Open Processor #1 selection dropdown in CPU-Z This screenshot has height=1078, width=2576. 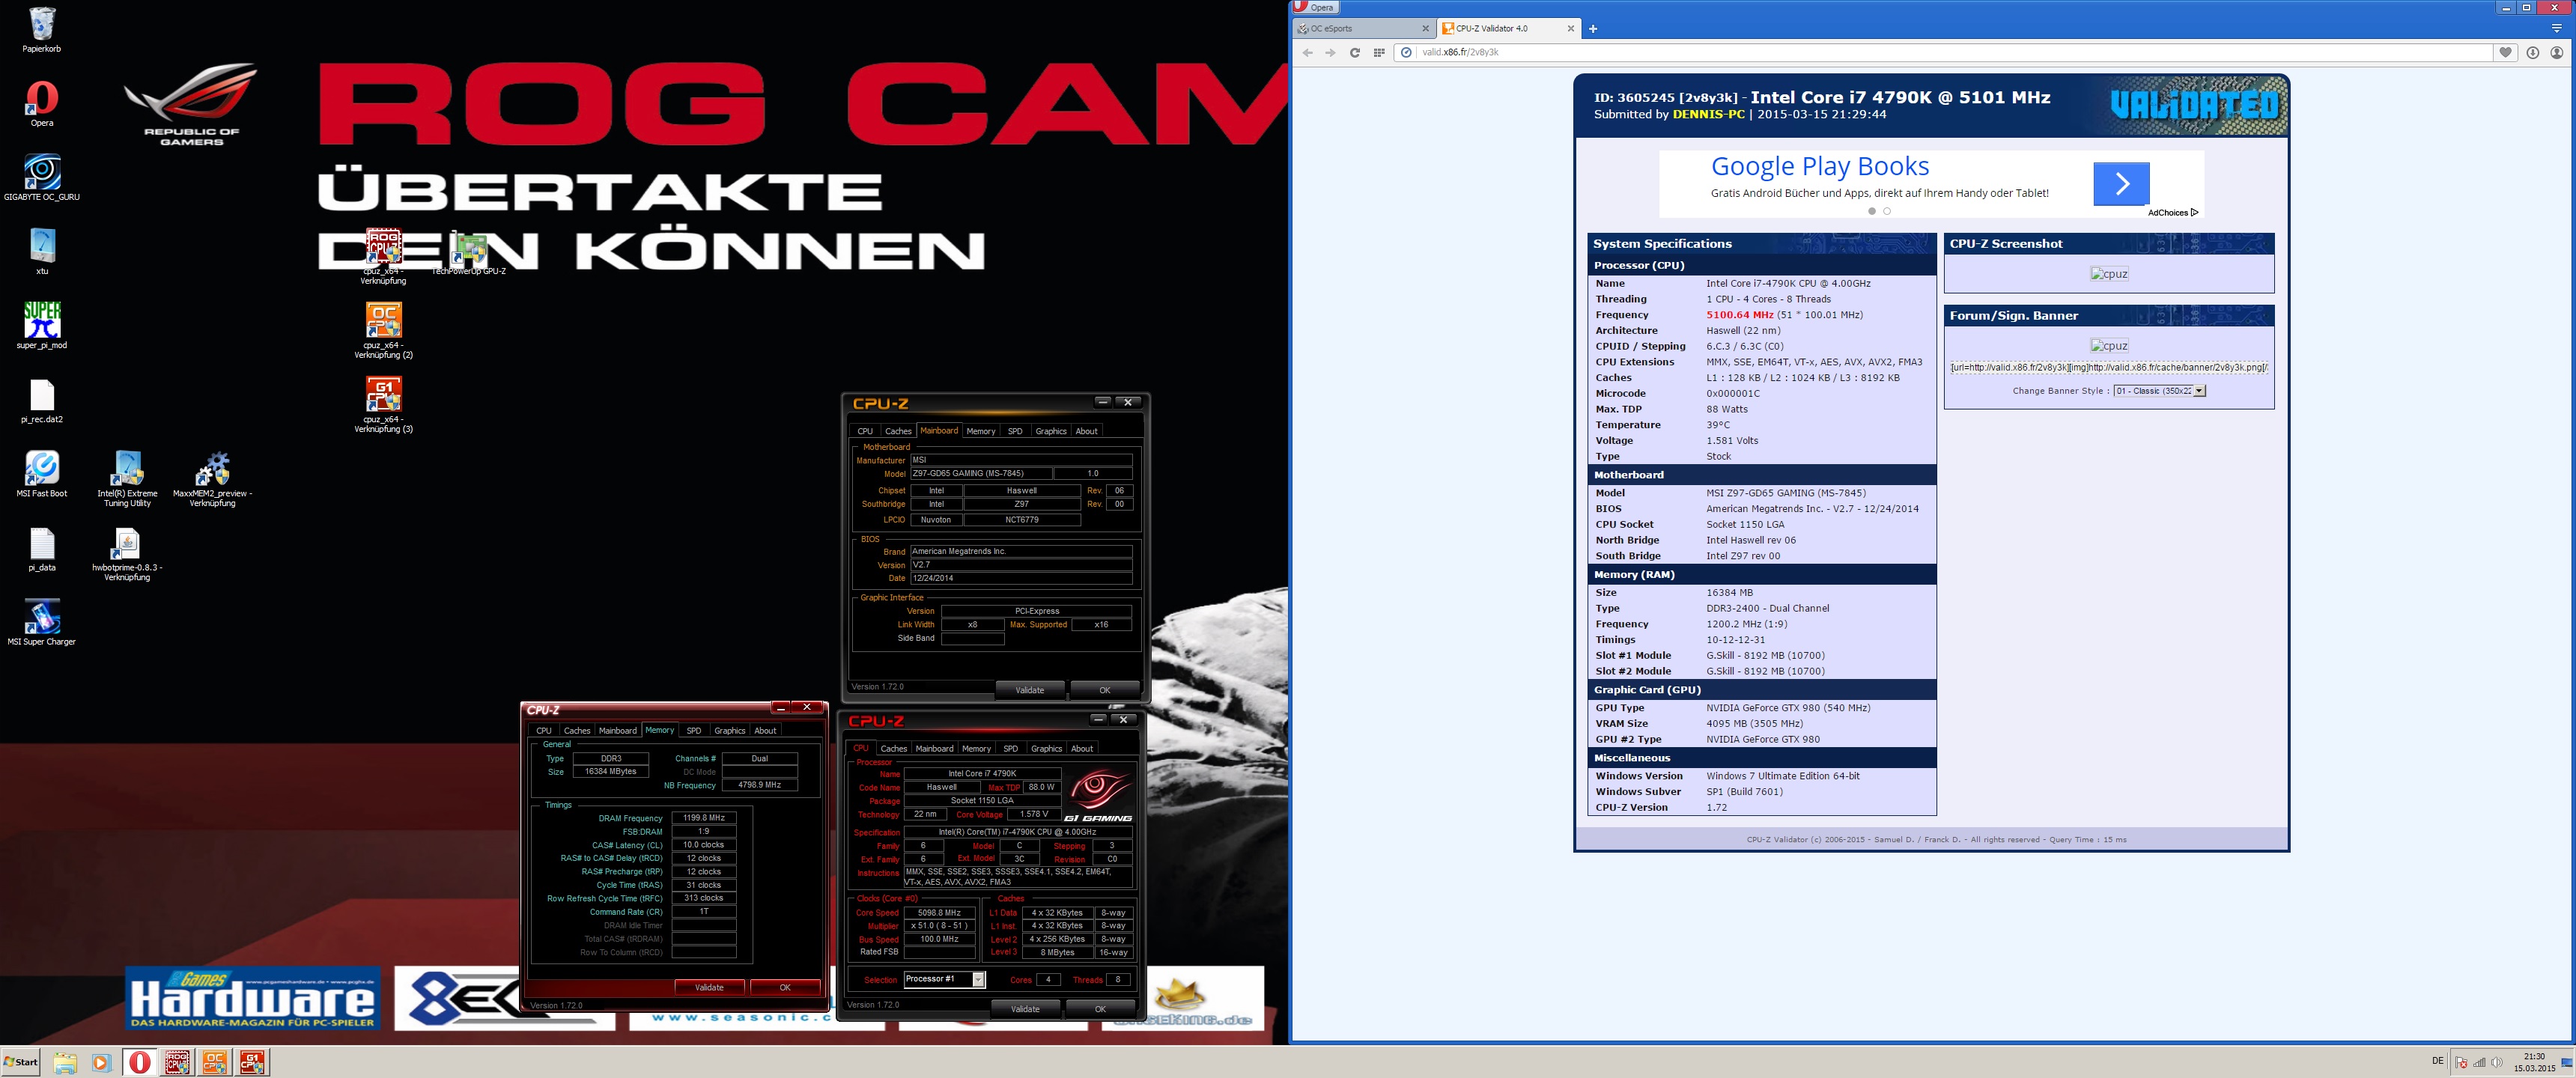click(x=944, y=979)
